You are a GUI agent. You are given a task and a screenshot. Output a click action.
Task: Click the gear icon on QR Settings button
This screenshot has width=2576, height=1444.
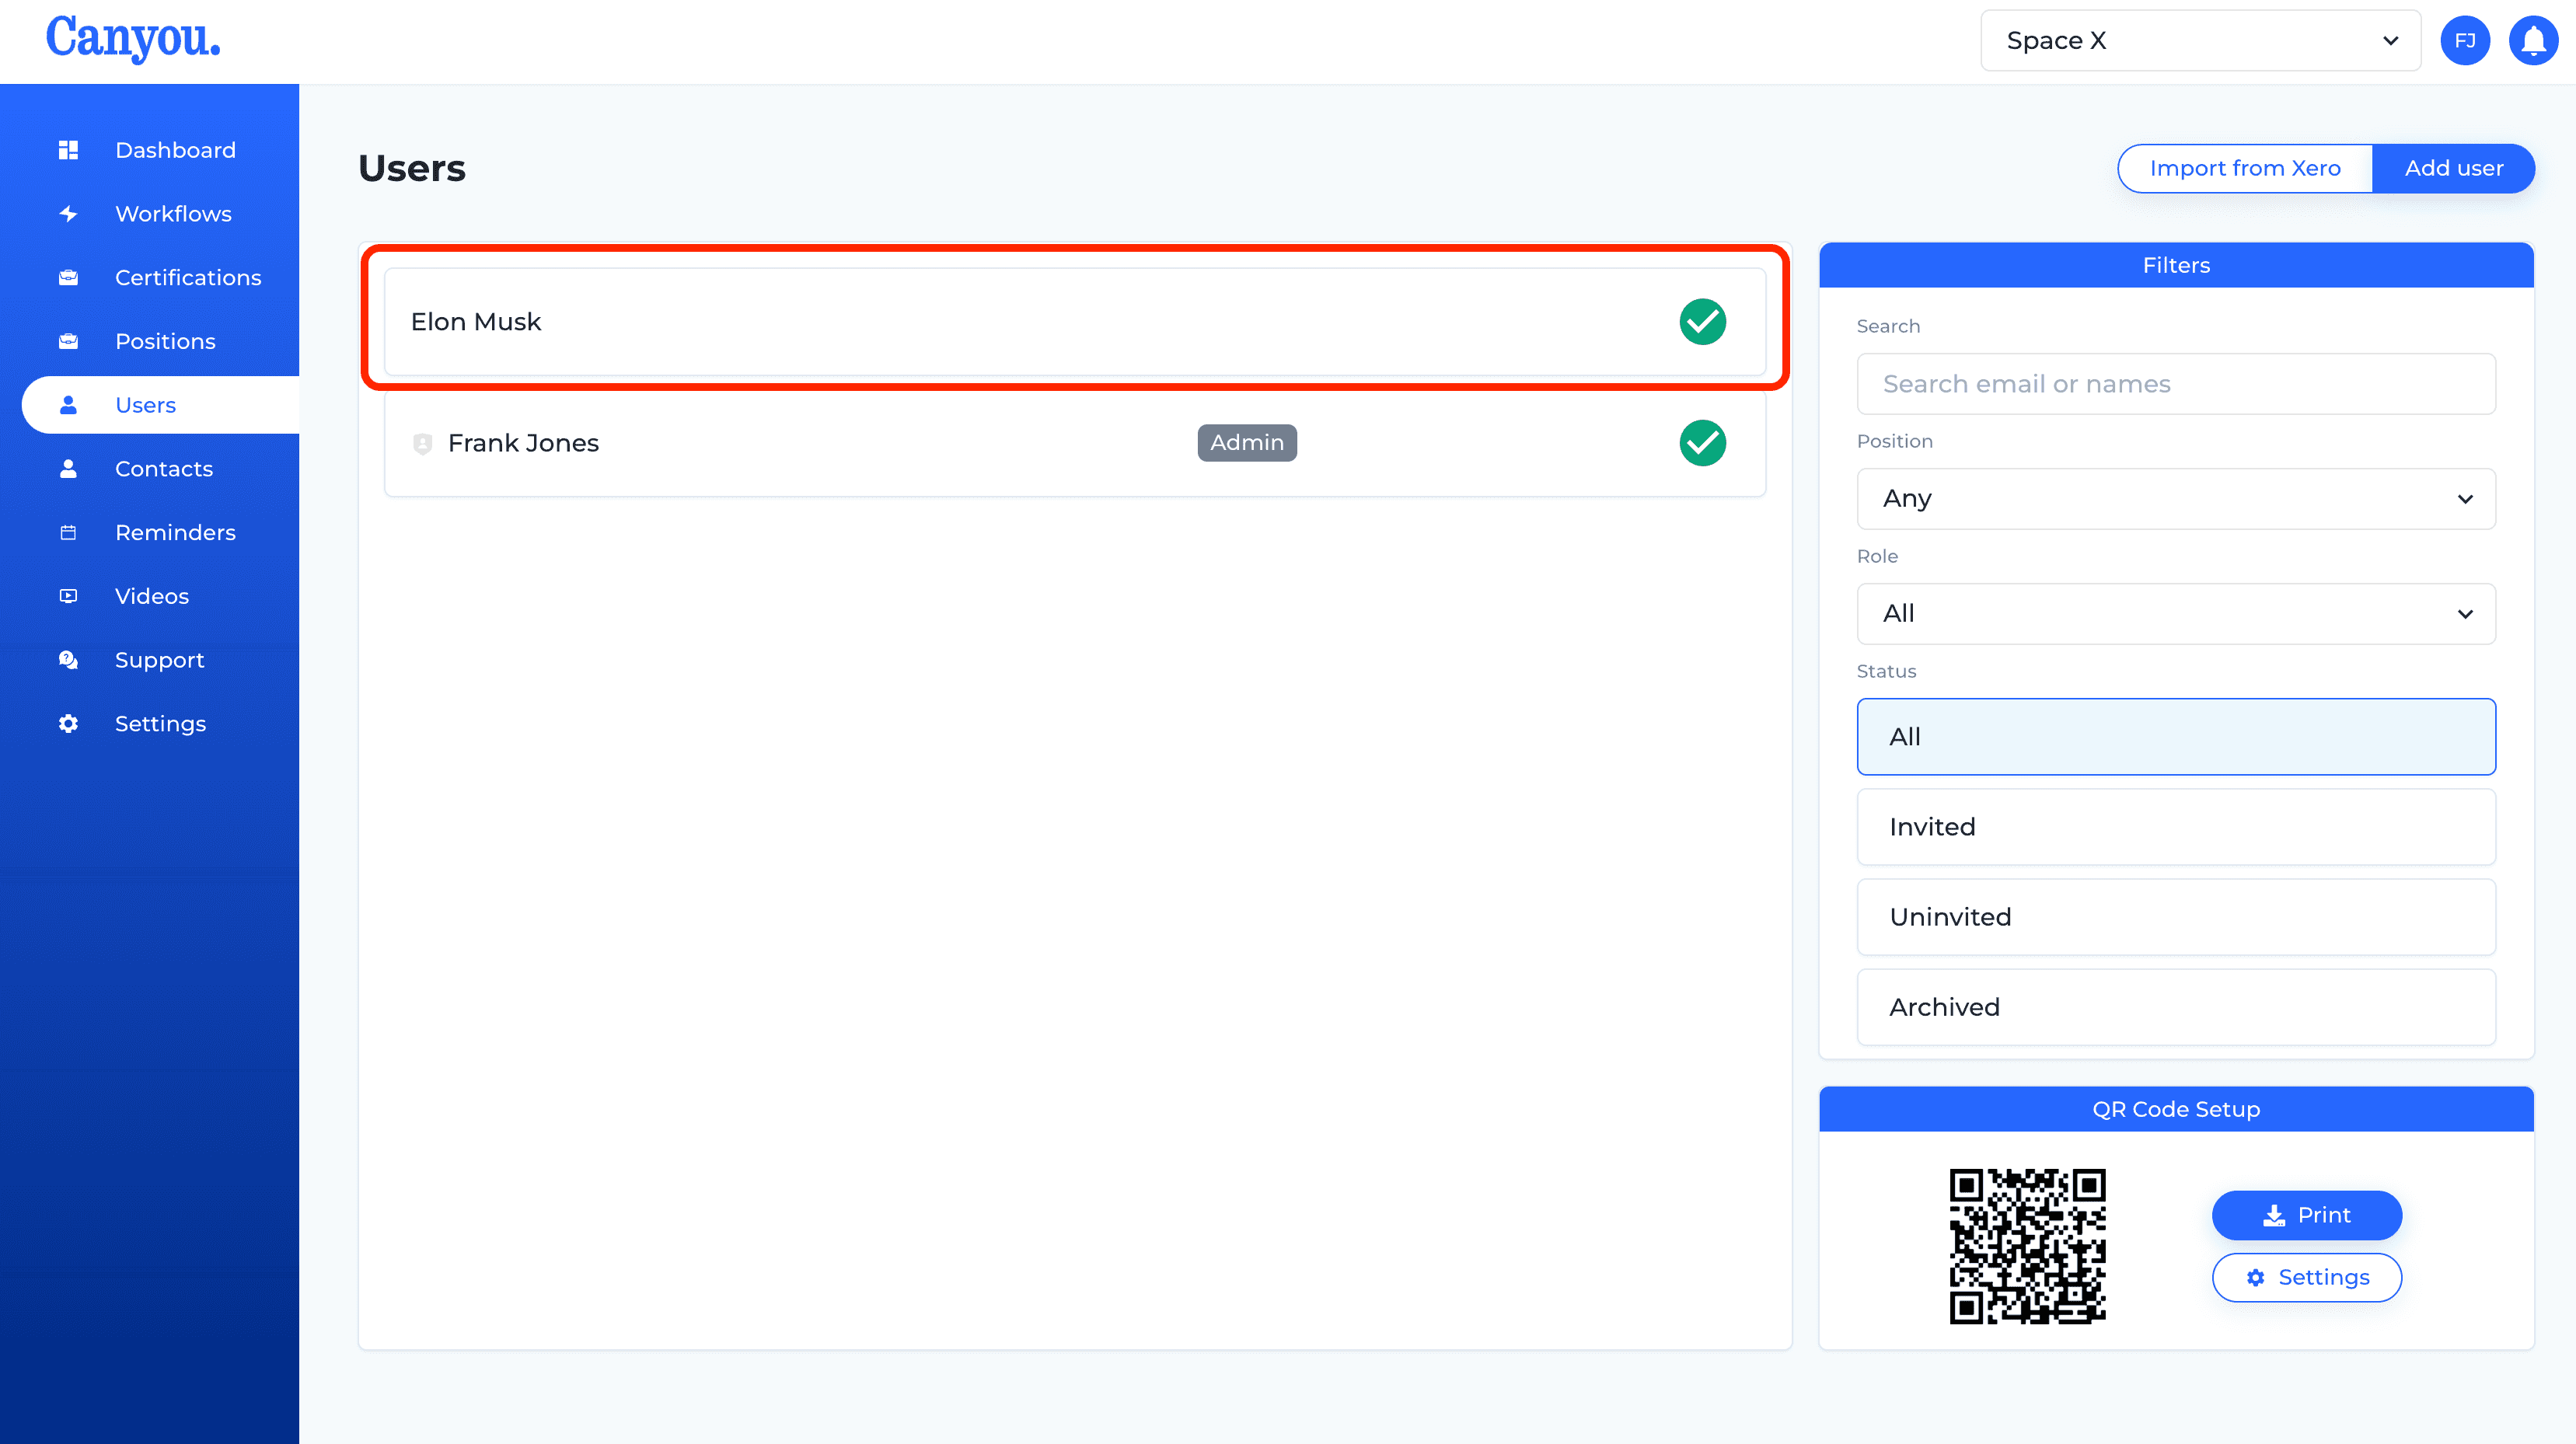pyautogui.click(x=2256, y=1278)
